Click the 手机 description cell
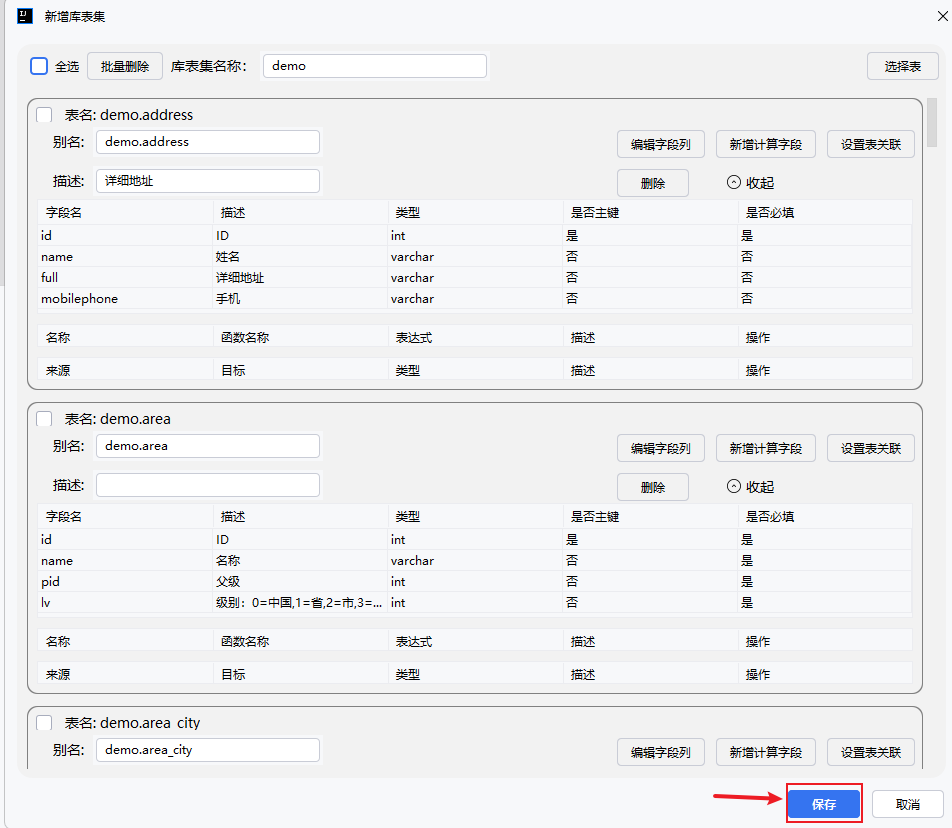The width and height of the screenshot is (952, 828). (300, 299)
